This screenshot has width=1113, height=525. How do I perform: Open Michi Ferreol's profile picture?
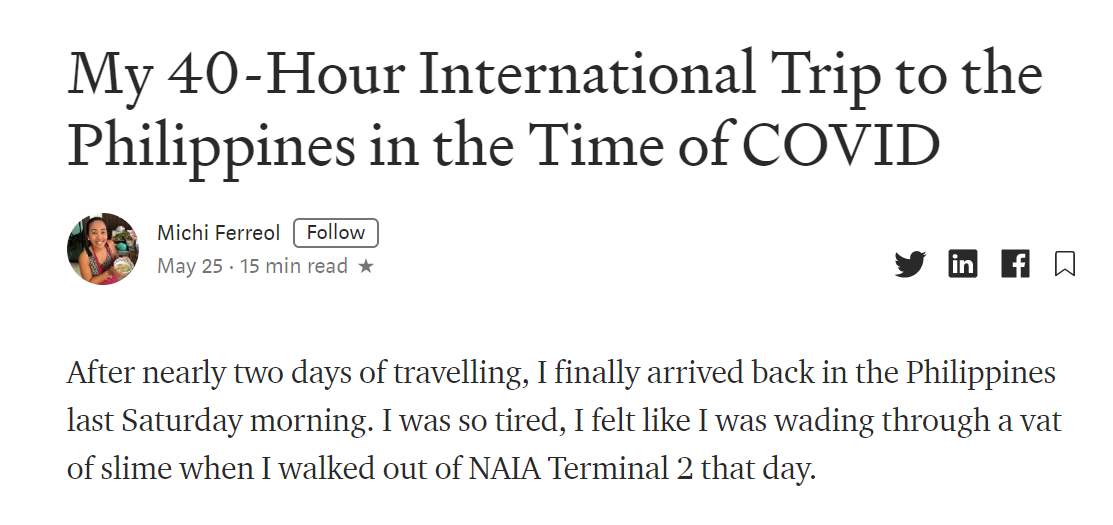(103, 248)
